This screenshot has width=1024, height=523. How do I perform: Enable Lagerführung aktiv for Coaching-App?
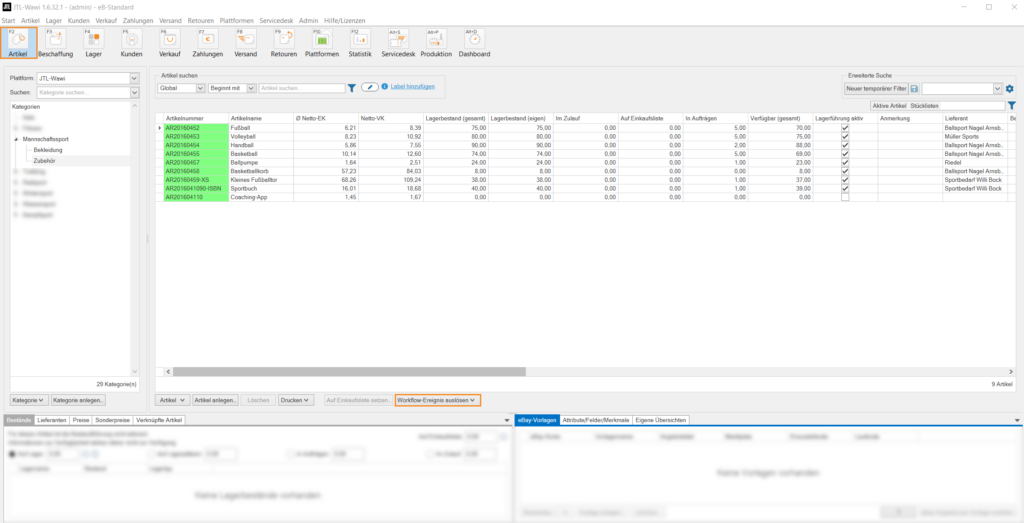845,198
